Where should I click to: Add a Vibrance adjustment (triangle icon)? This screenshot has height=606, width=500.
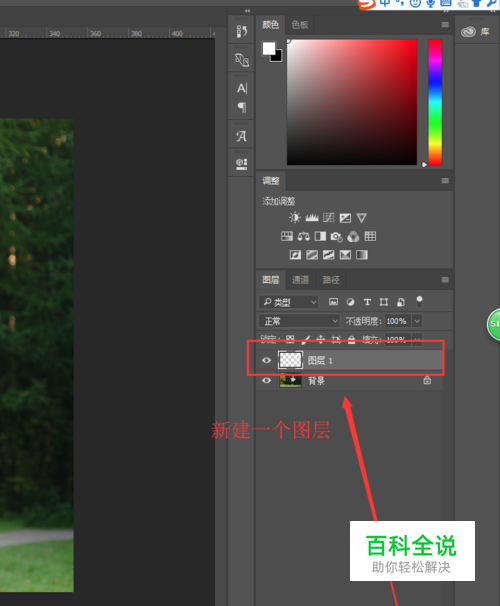coord(361,218)
